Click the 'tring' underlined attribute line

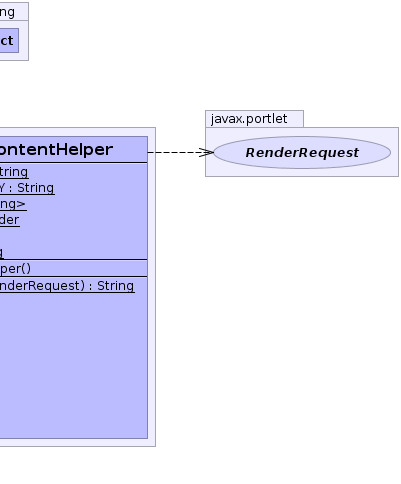click(x=14, y=172)
